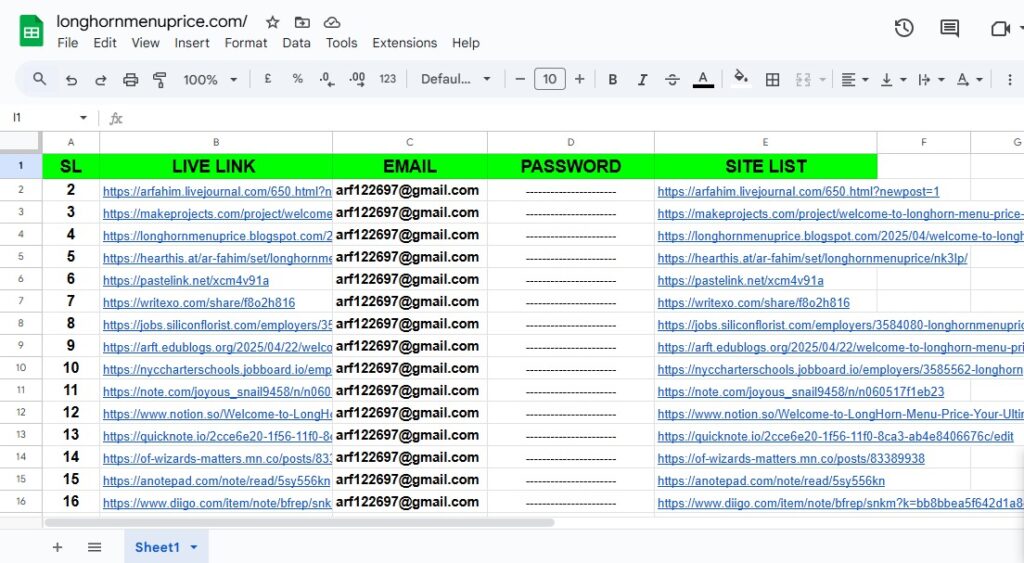The image size is (1024, 563).
Task: Decrease font size minus button
Action: (520, 79)
